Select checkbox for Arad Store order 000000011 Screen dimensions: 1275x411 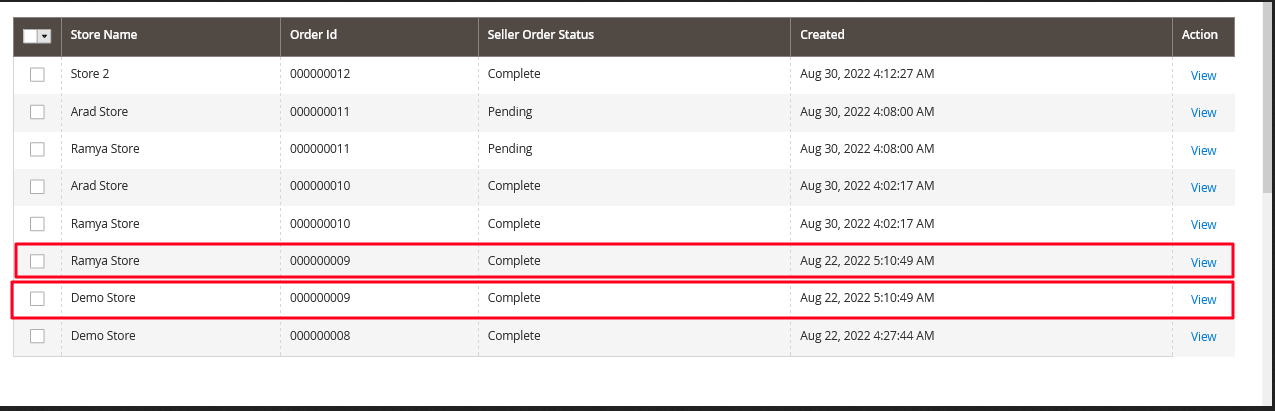(37, 112)
